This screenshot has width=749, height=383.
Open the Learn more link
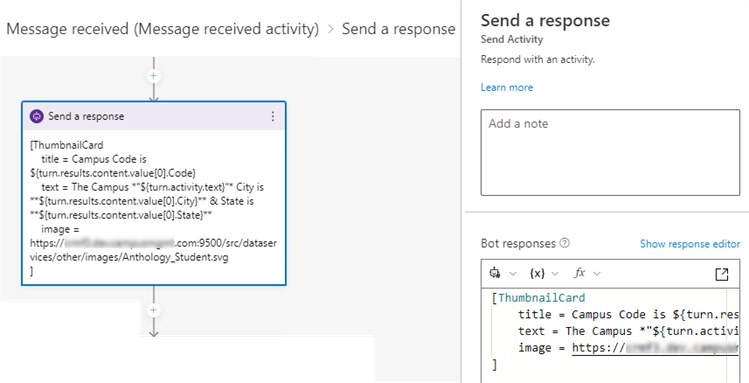tap(507, 87)
